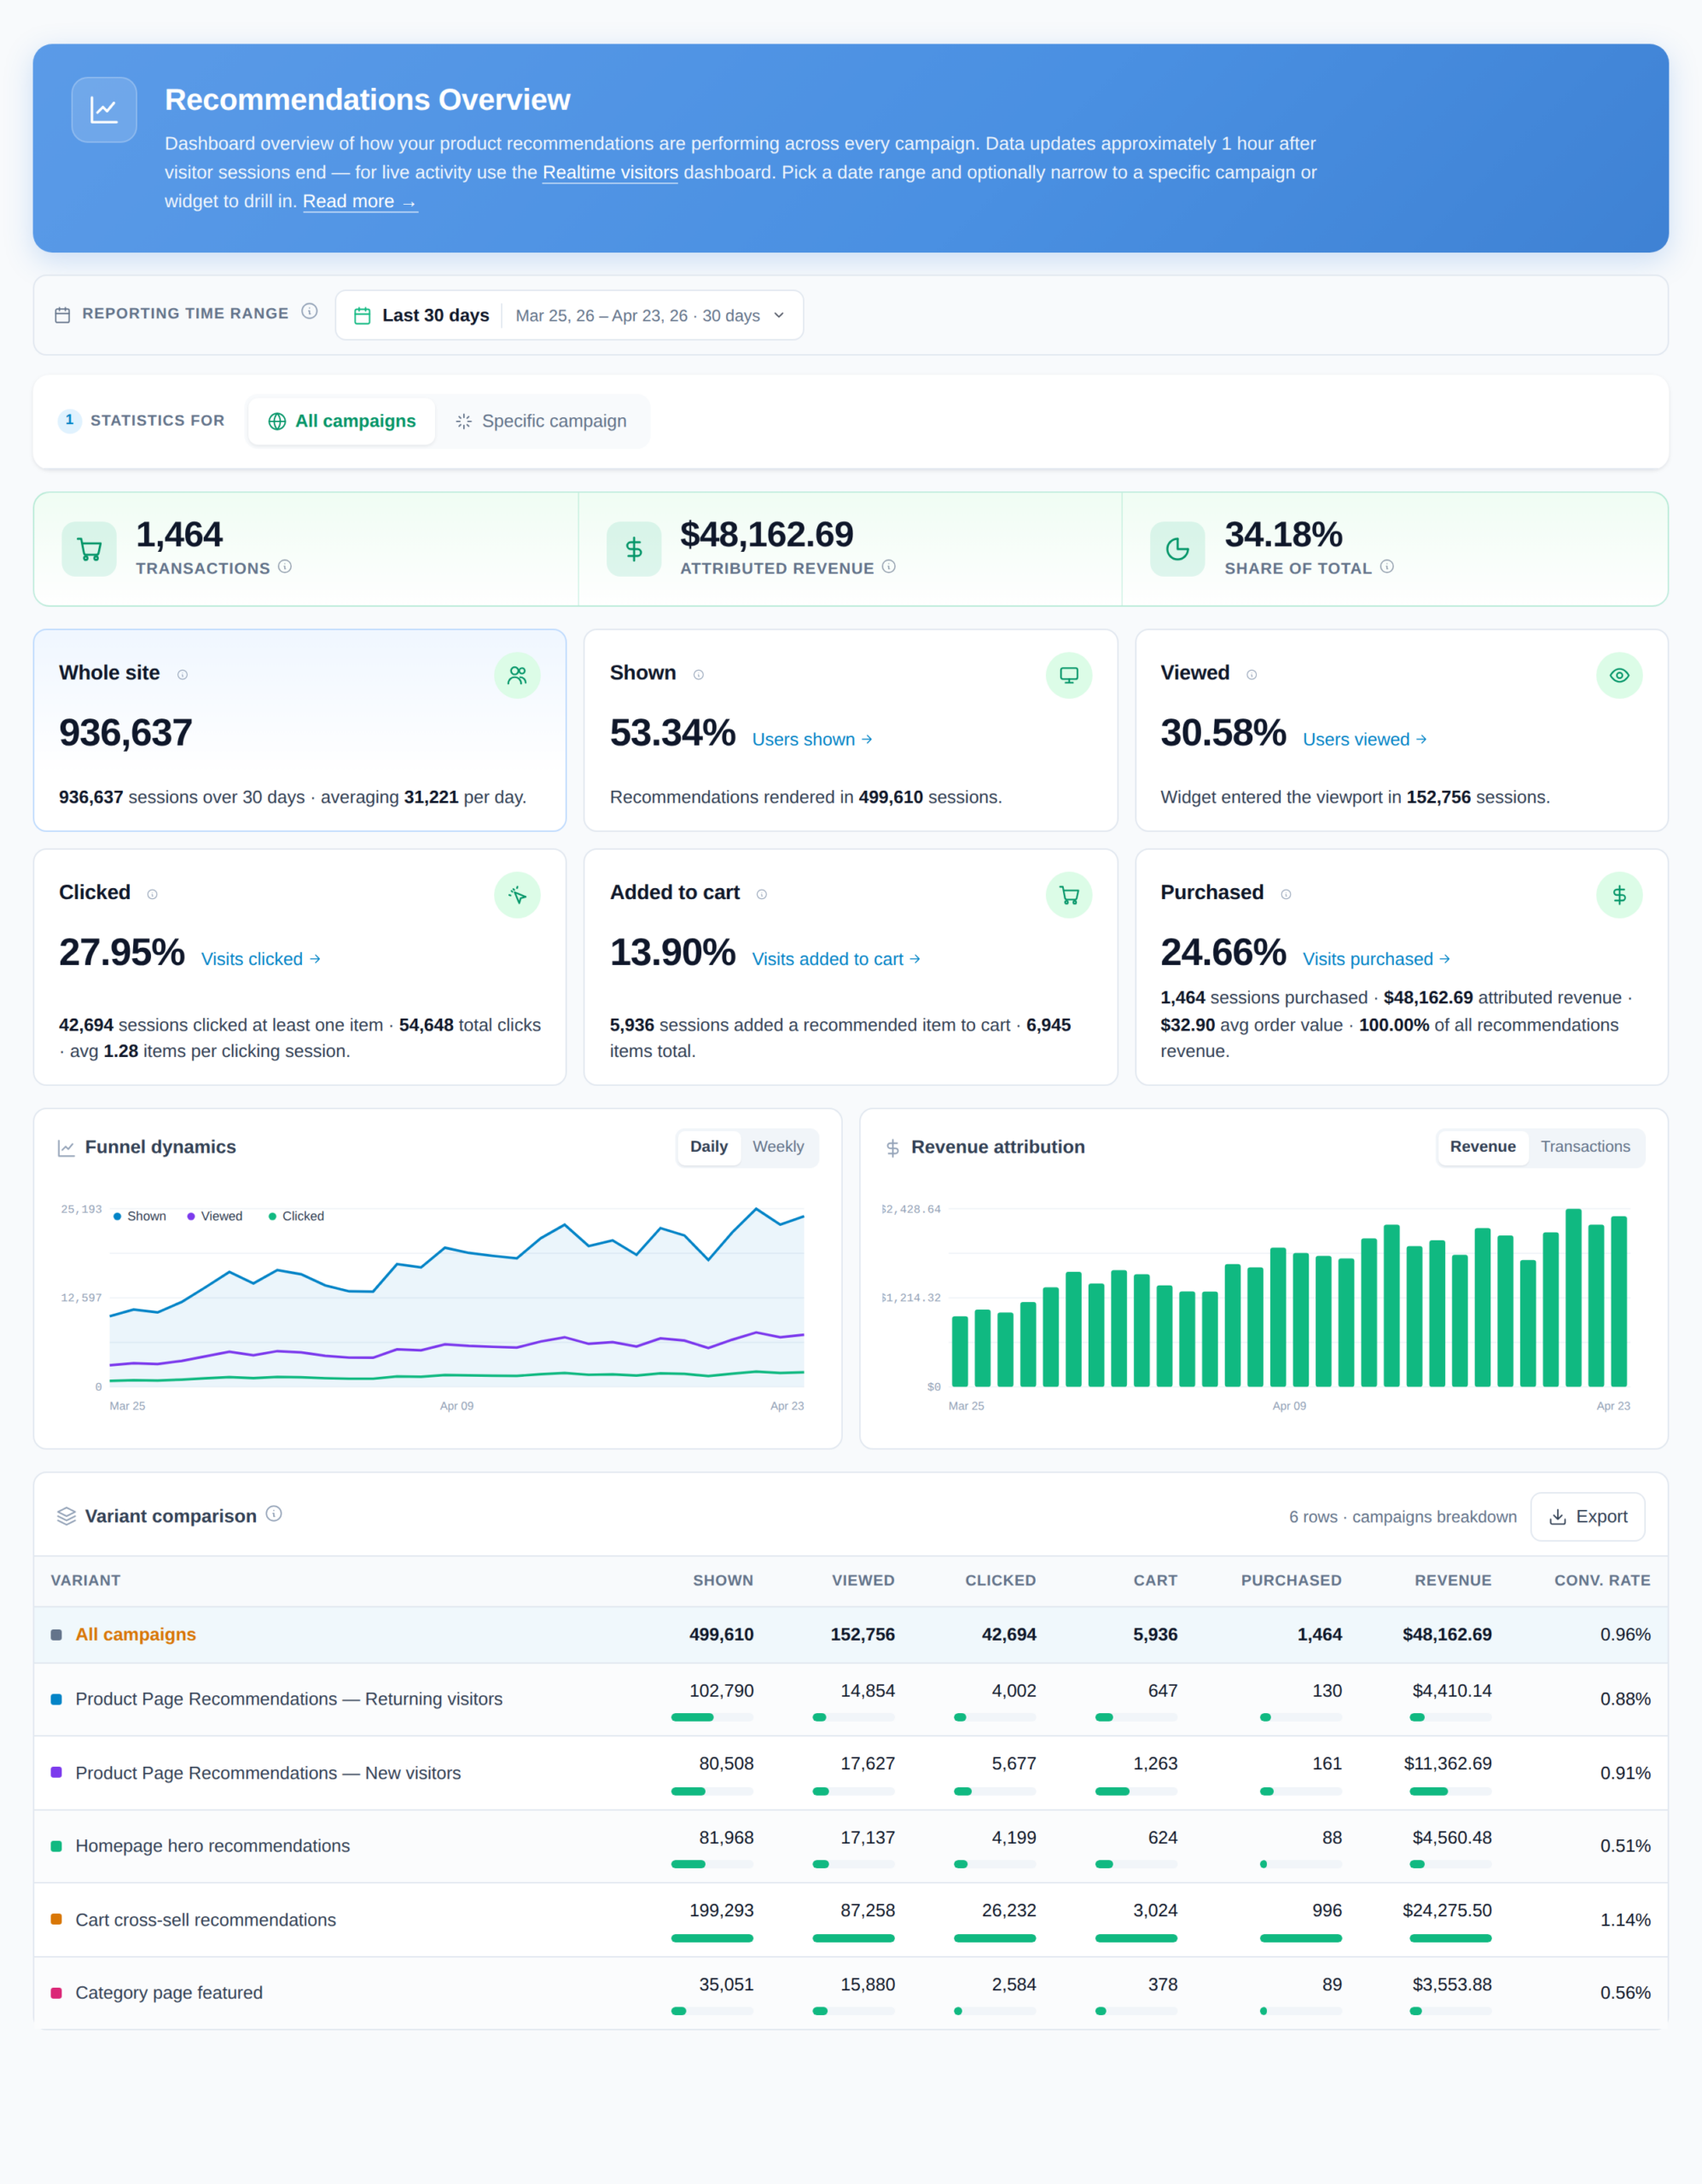The width and height of the screenshot is (1702, 2184).
Task: Click the info icon beside Reporting Time Range
Action: 309,312
